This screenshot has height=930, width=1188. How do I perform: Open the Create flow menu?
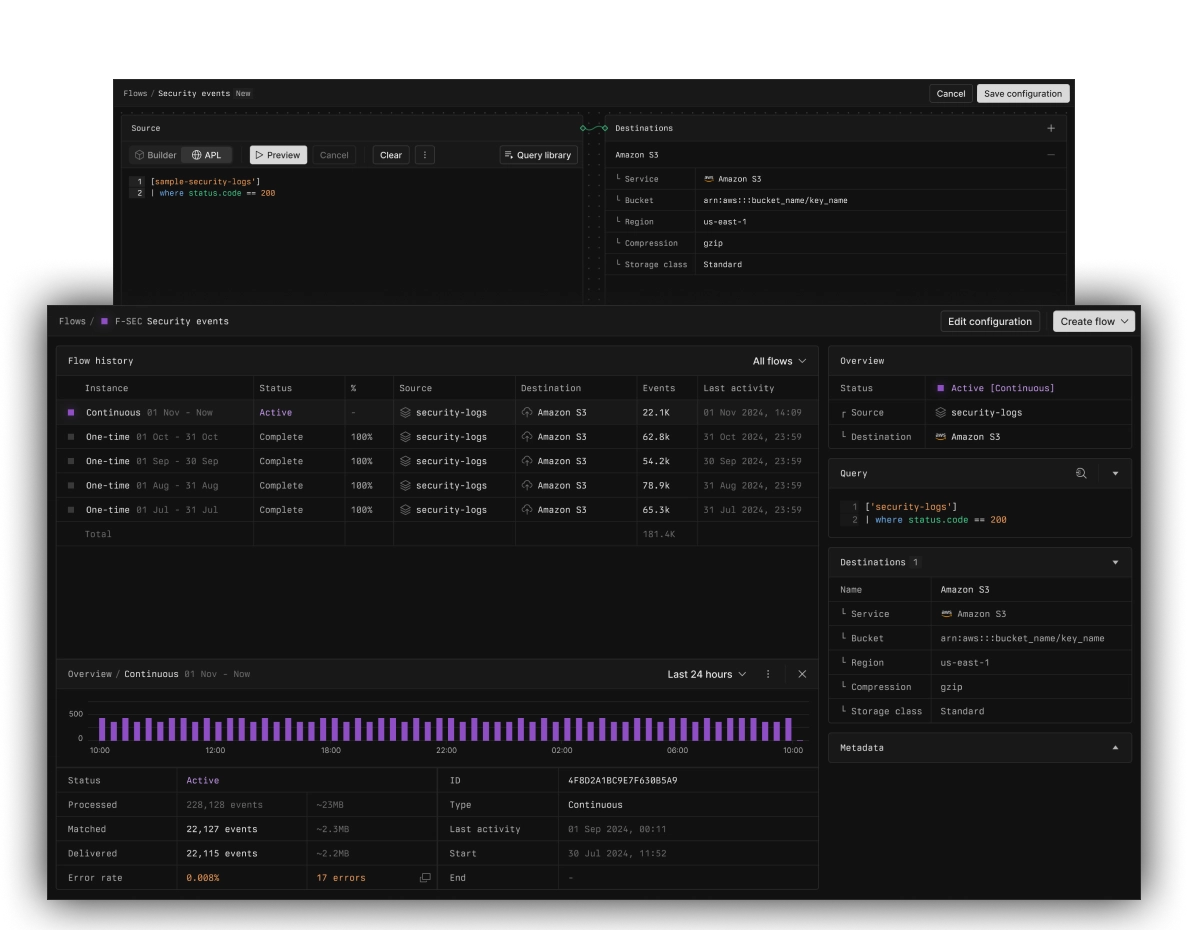(x=1093, y=321)
